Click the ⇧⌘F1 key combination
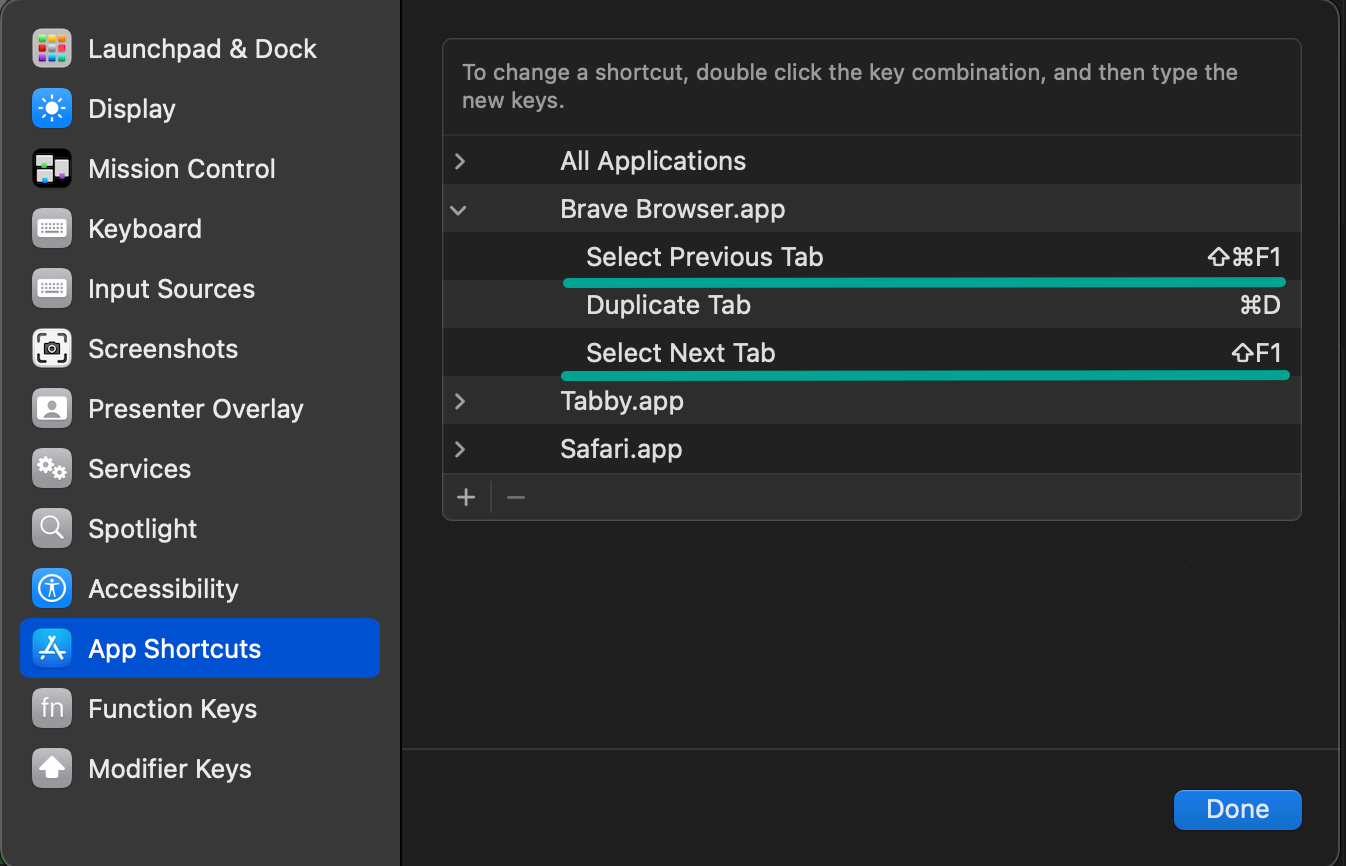 (1244, 257)
